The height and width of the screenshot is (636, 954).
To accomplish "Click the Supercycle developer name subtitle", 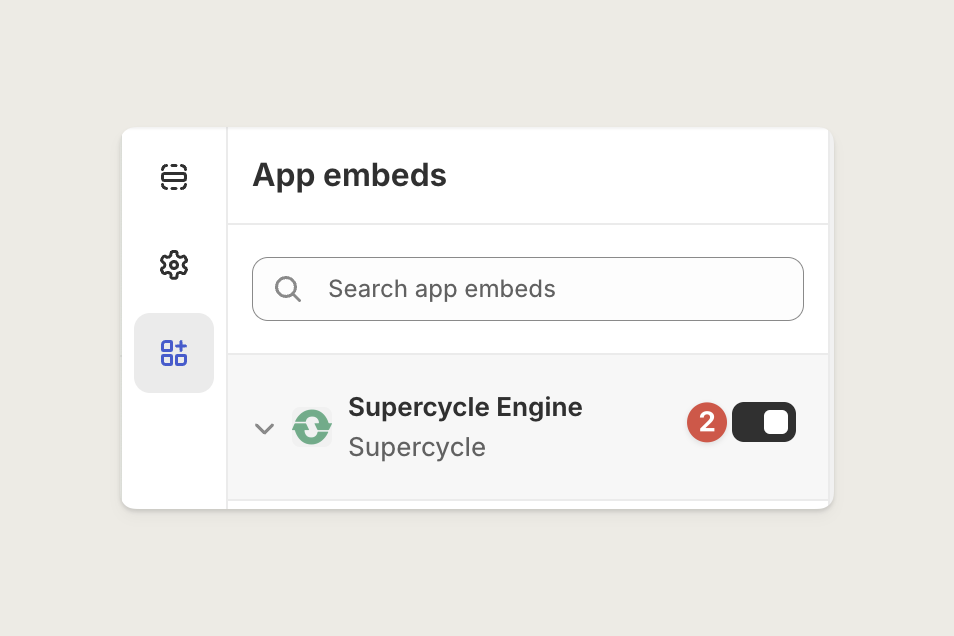I will (417, 447).
